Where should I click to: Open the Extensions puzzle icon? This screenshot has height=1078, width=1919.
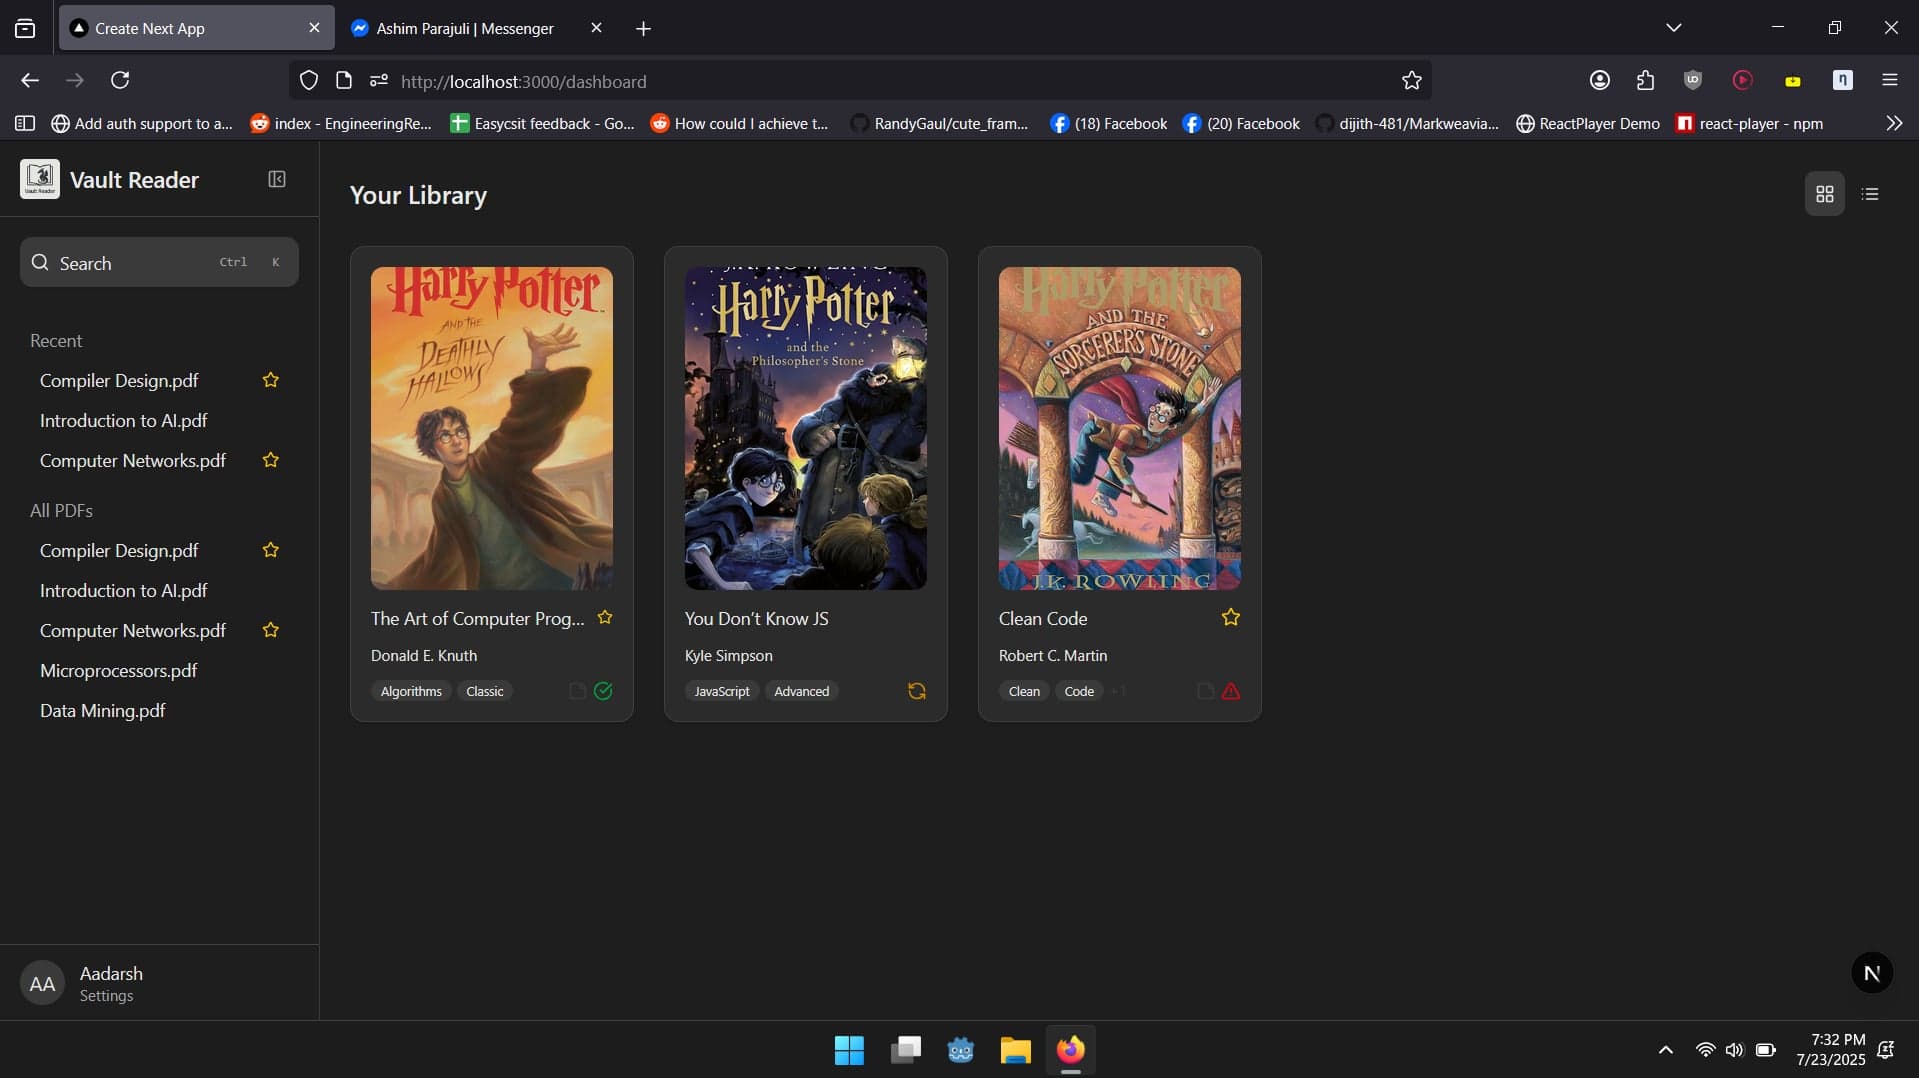[1645, 80]
